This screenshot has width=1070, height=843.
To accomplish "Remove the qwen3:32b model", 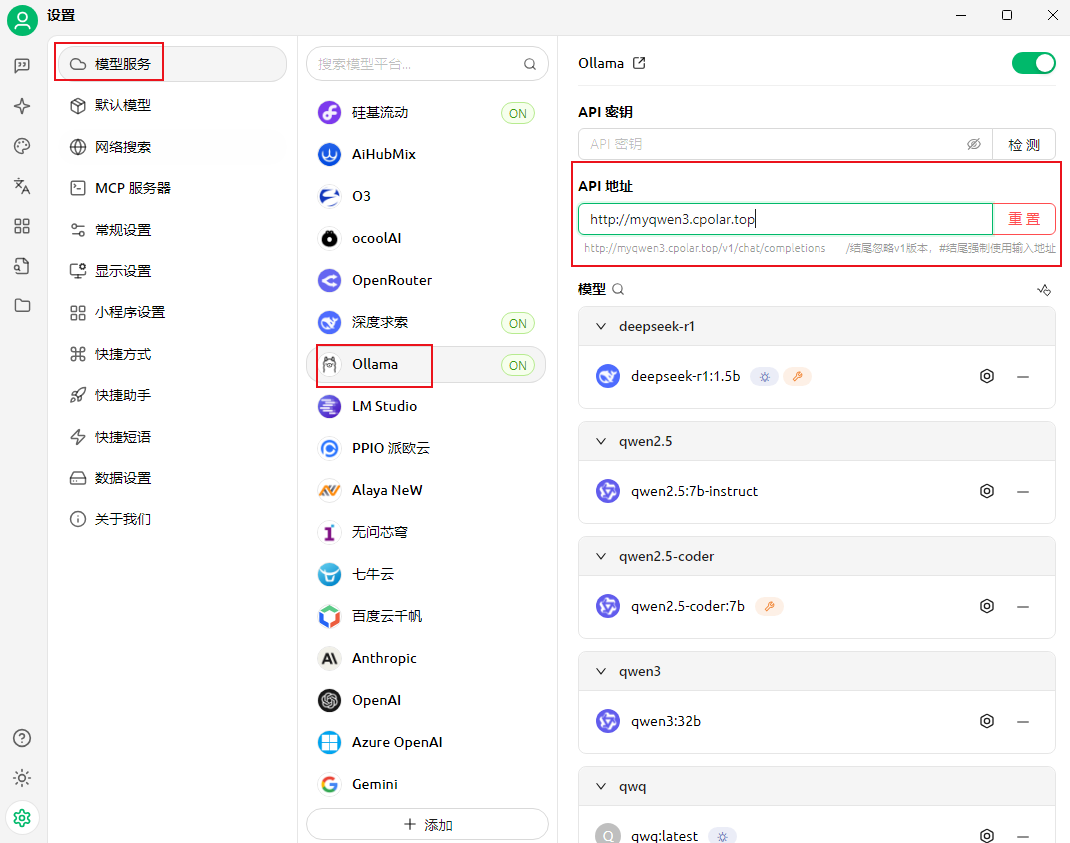I will [1023, 721].
